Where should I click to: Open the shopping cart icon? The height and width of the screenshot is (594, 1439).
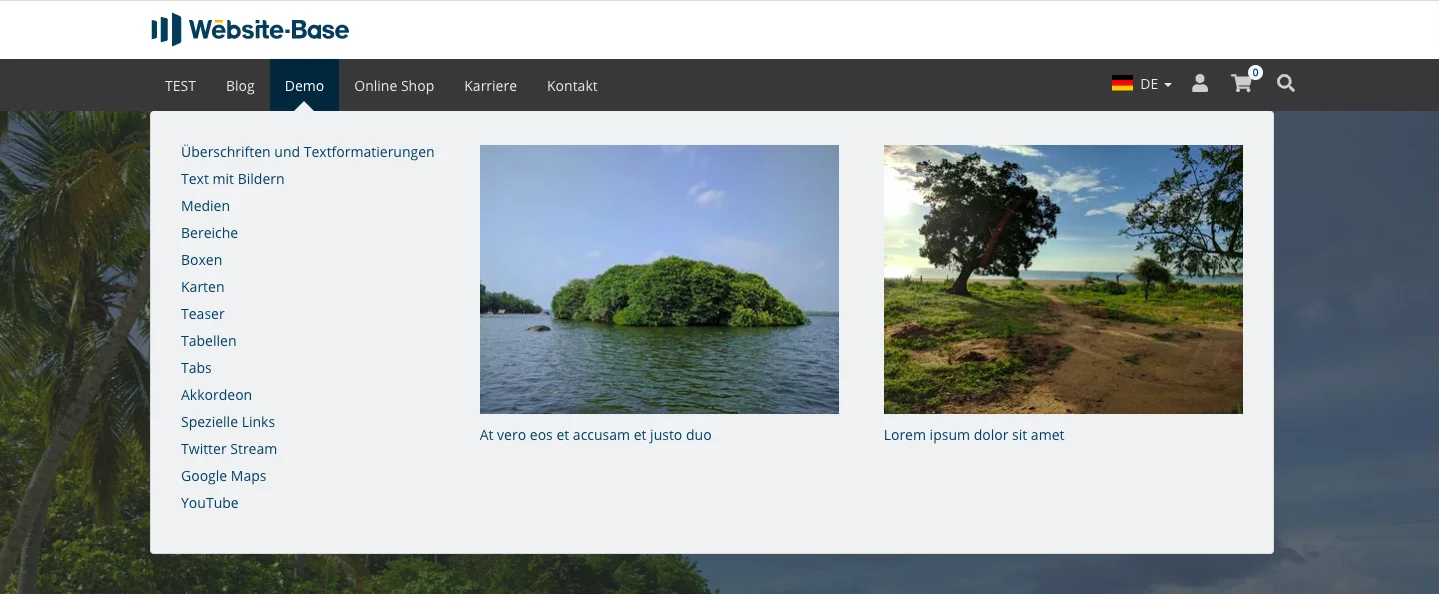point(1241,85)
